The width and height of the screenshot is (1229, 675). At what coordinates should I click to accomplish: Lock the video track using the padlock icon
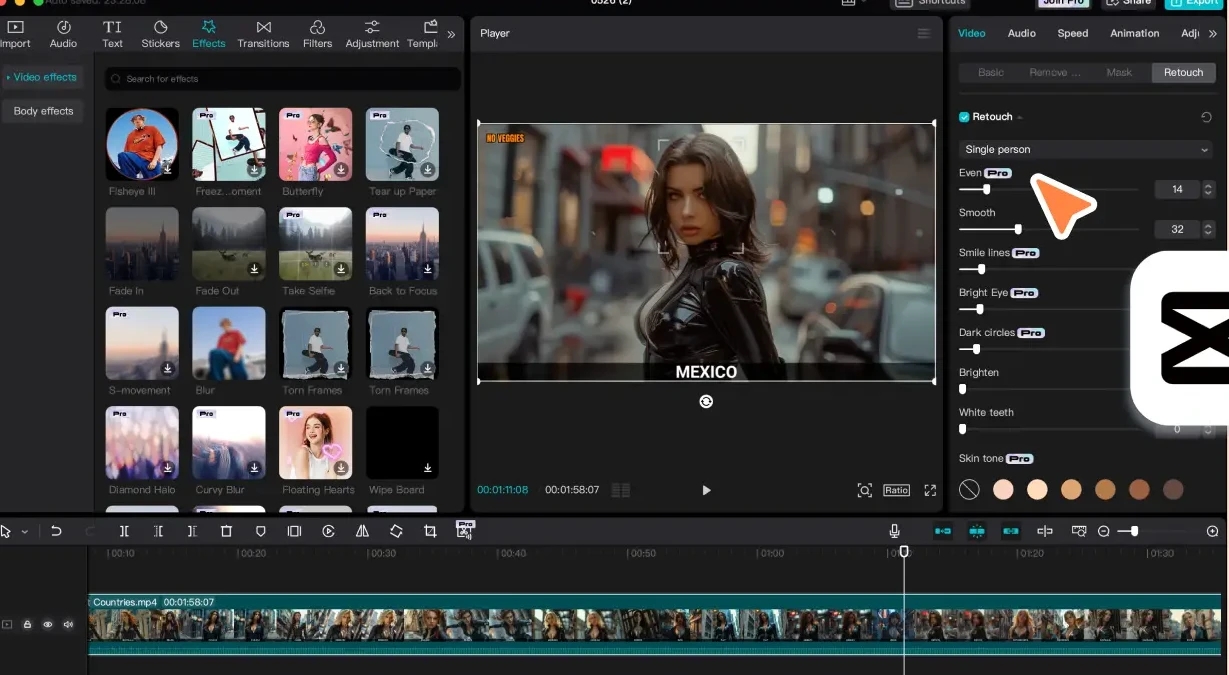tap(27, 624)
